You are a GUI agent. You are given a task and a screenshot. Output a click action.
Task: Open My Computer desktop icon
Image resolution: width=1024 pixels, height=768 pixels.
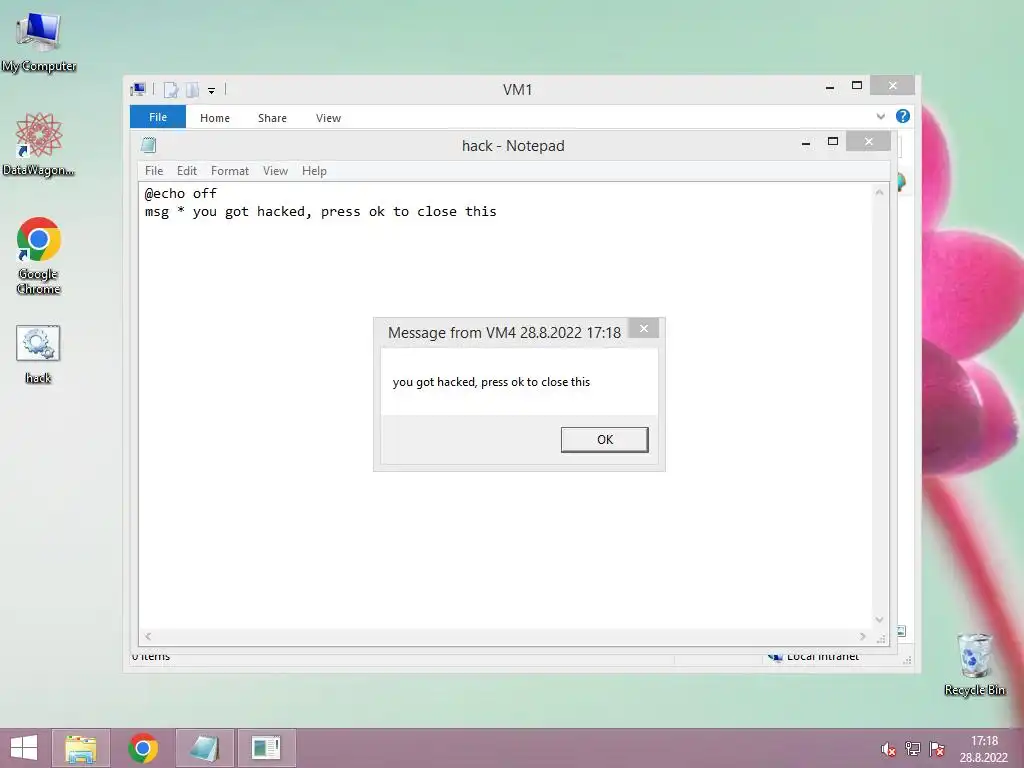tap(39, 41)
